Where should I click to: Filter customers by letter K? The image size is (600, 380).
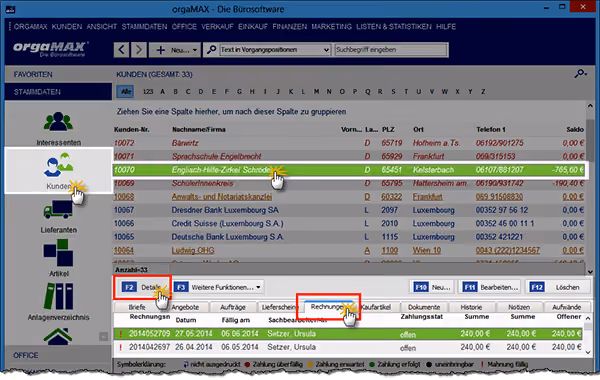click(x=291, y=91)
